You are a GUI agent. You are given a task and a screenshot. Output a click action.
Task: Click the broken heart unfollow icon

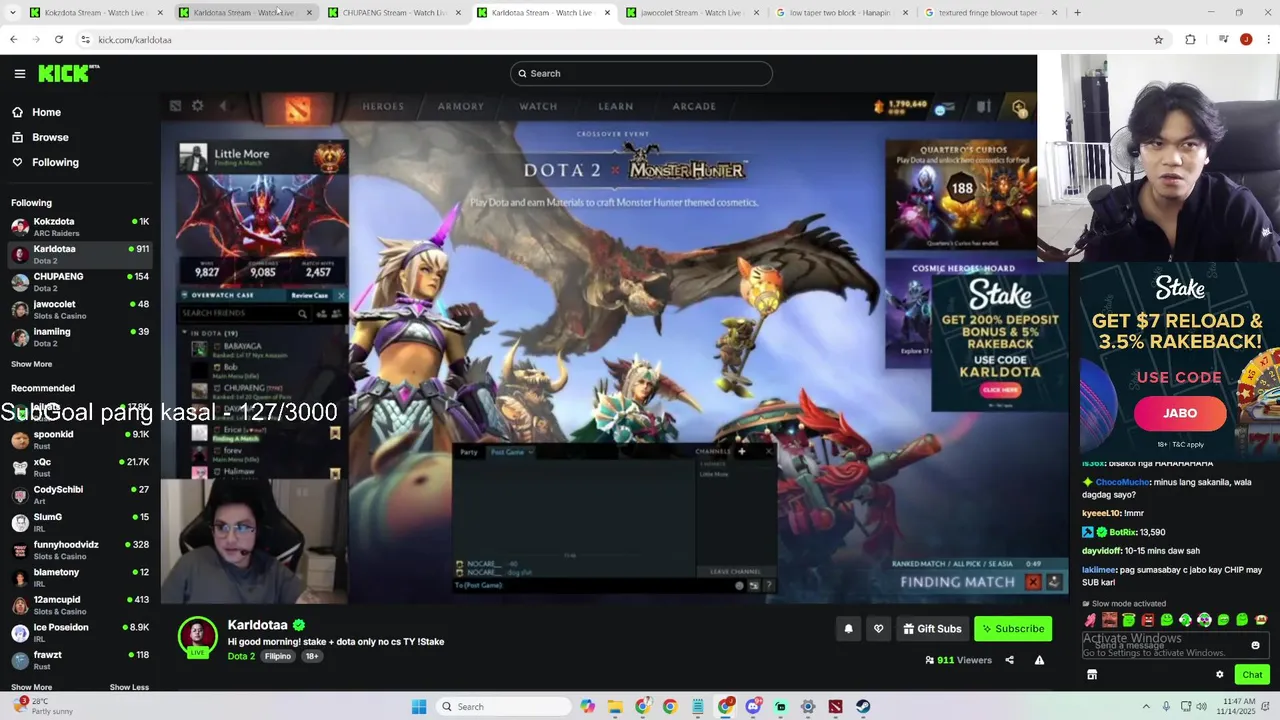[x=878, y=629]
